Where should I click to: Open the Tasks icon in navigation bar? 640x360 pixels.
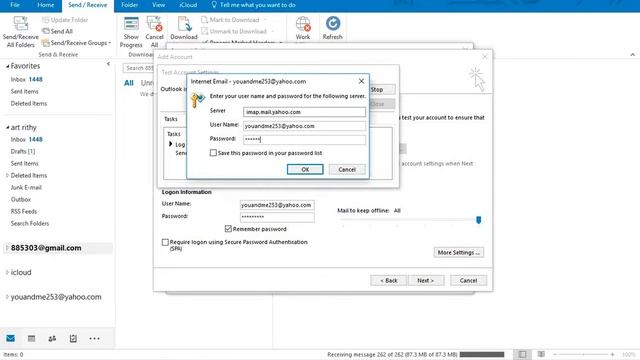[73, 338]
